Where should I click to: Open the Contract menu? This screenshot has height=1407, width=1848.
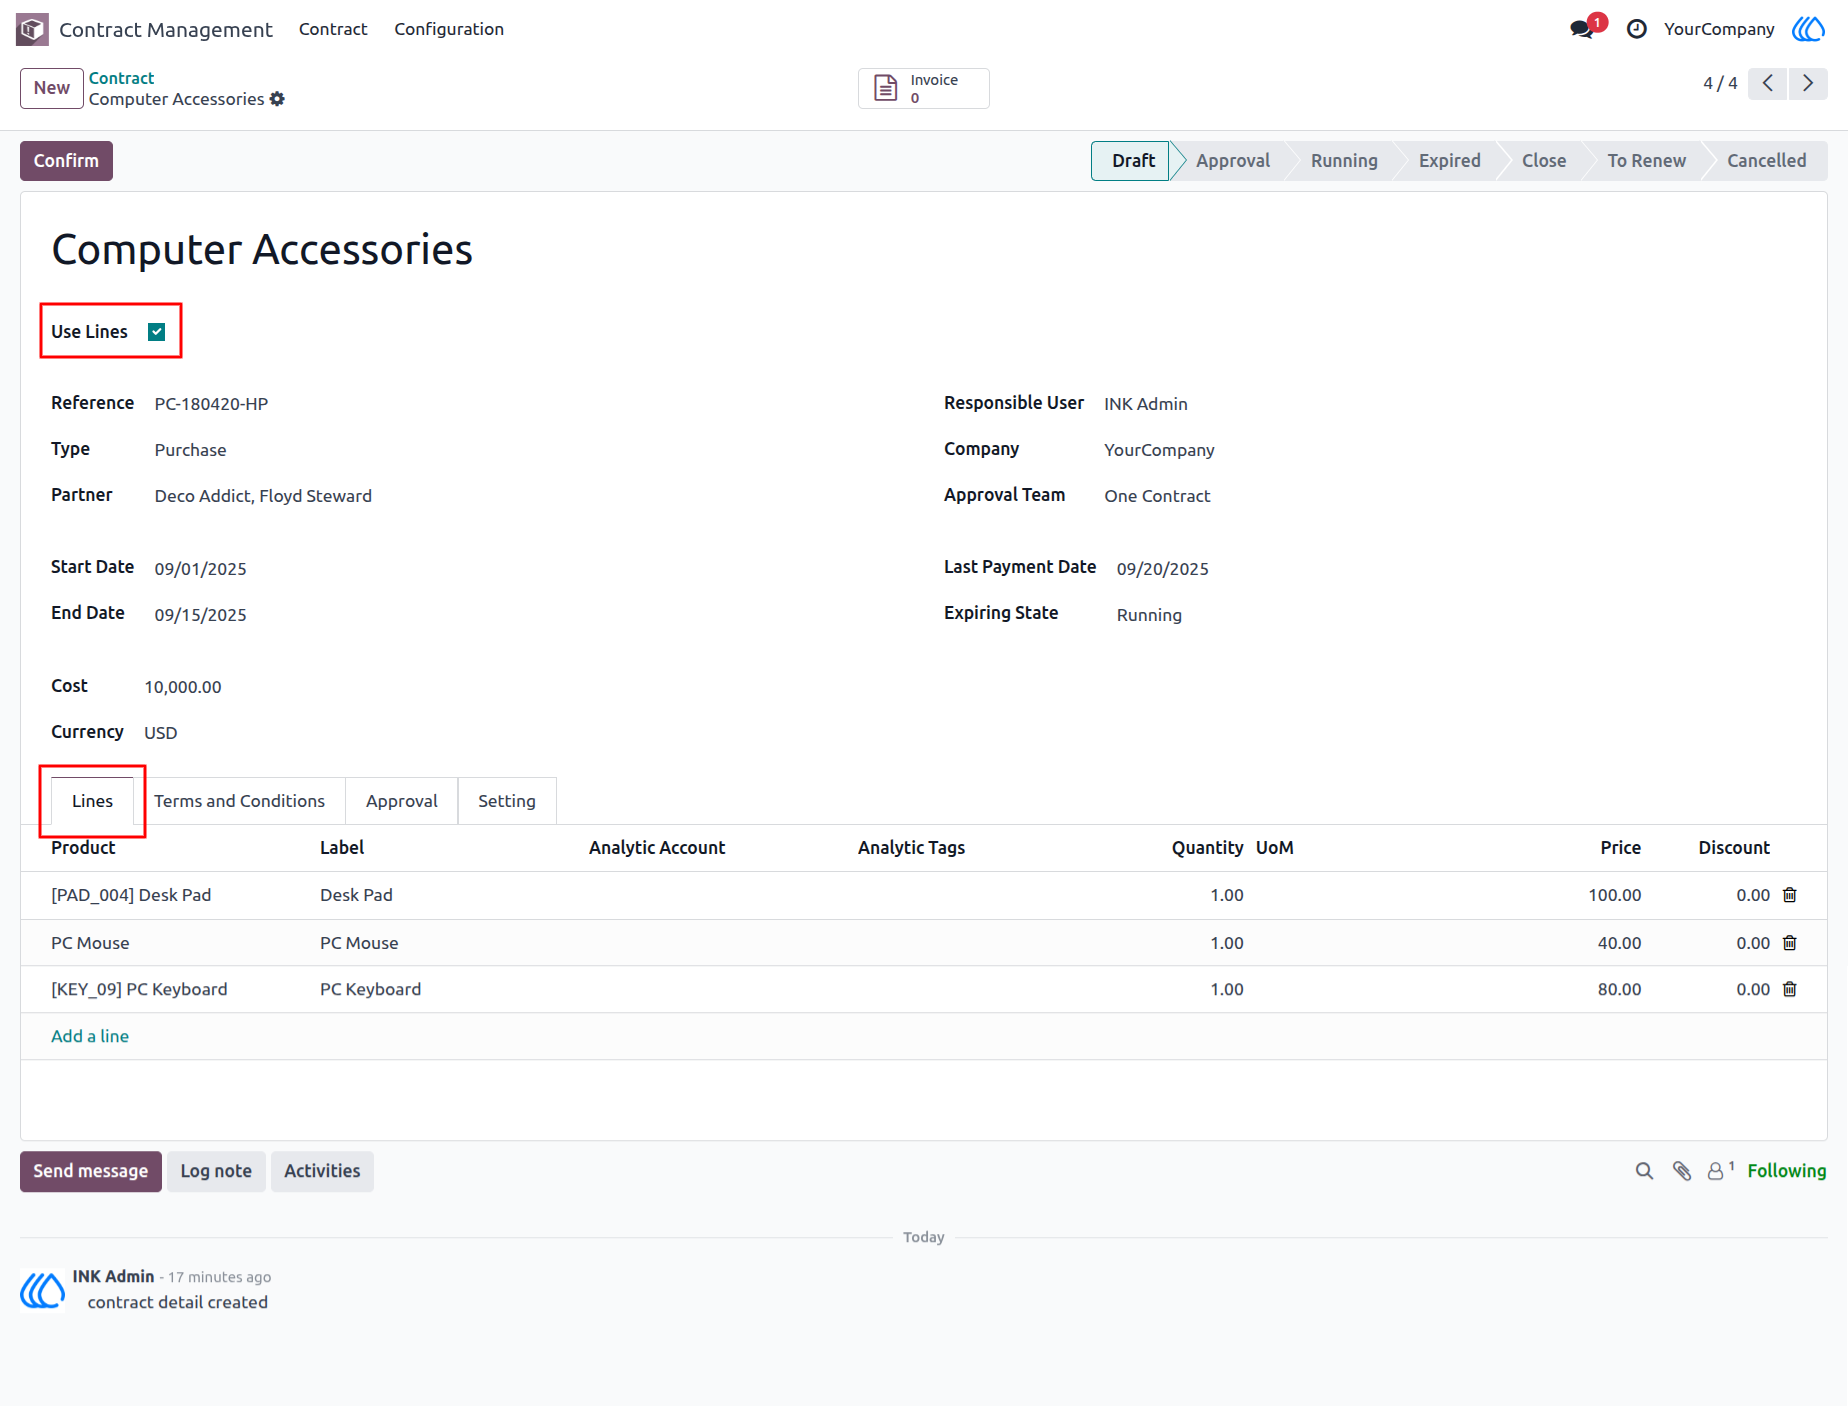pos(333,29)
